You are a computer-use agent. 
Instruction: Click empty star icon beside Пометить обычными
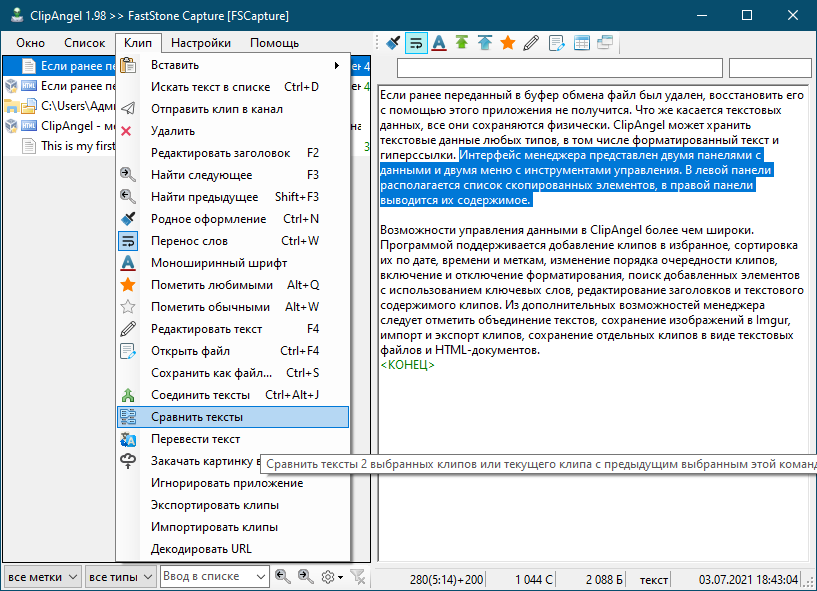[128, 306]
